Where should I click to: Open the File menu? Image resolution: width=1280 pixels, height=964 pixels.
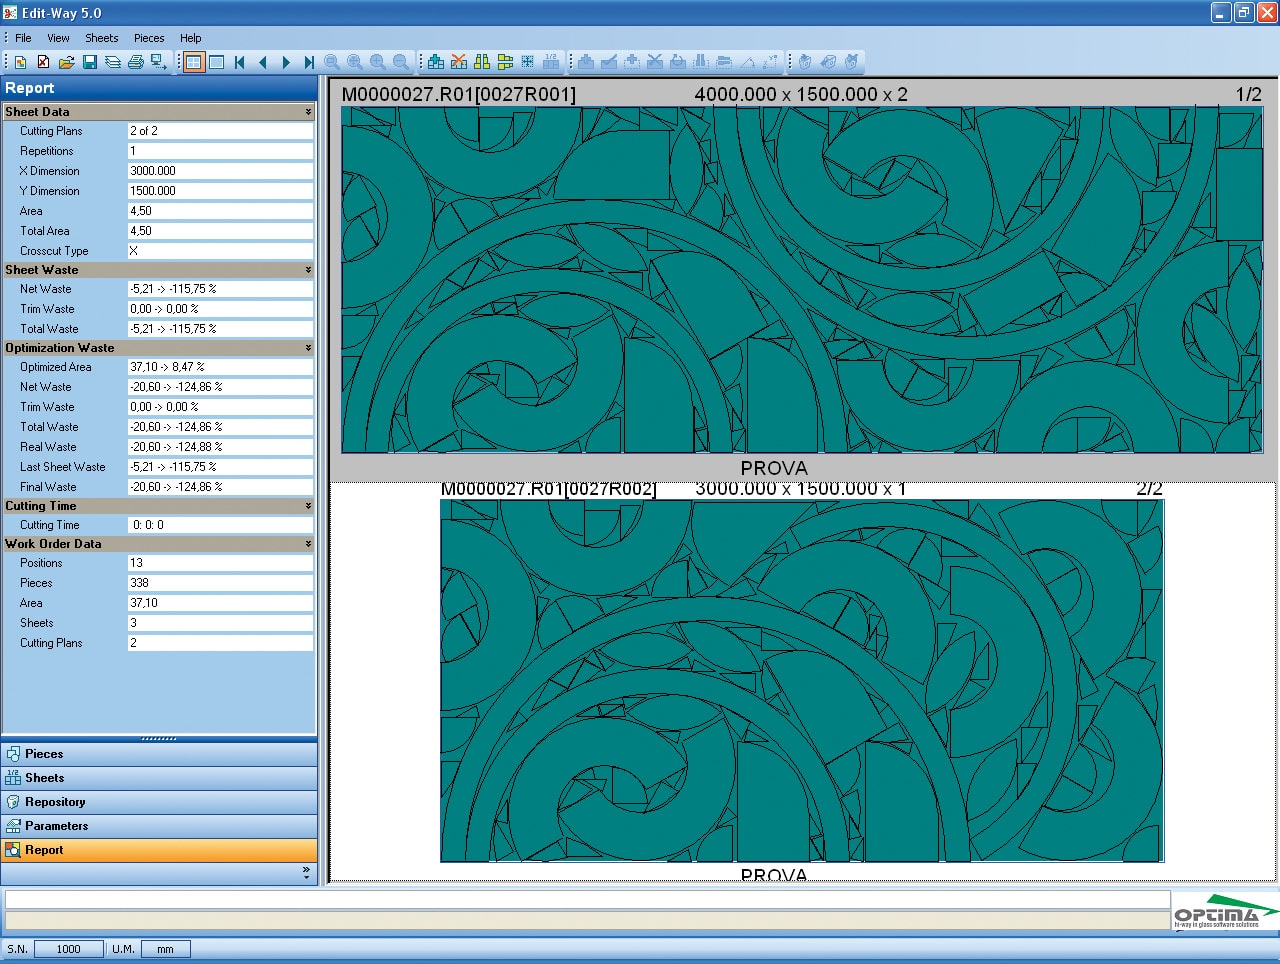click(x=23, y=38)
